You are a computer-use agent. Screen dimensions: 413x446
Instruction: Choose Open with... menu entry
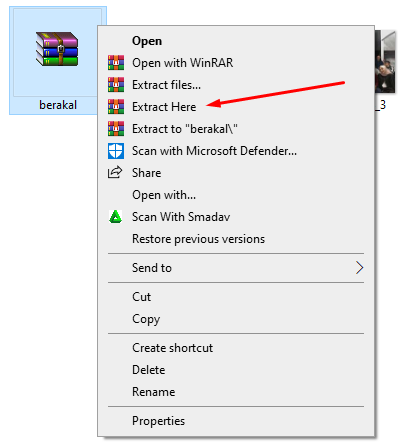[x=236, y=195]
